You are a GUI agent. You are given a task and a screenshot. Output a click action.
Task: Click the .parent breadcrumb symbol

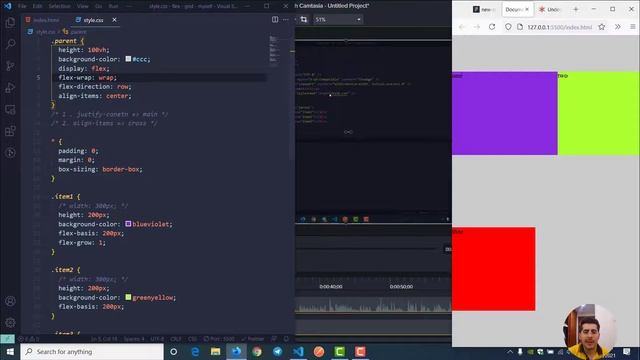74,31
